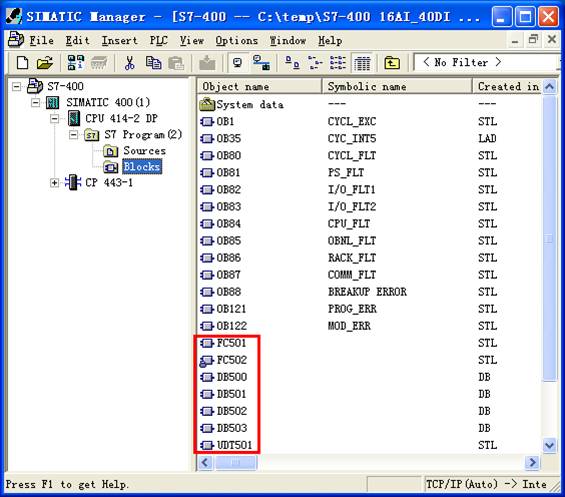This screenshot has width=565, height=497.
Task: Switch to Details view icon
Action: point(362,63)
